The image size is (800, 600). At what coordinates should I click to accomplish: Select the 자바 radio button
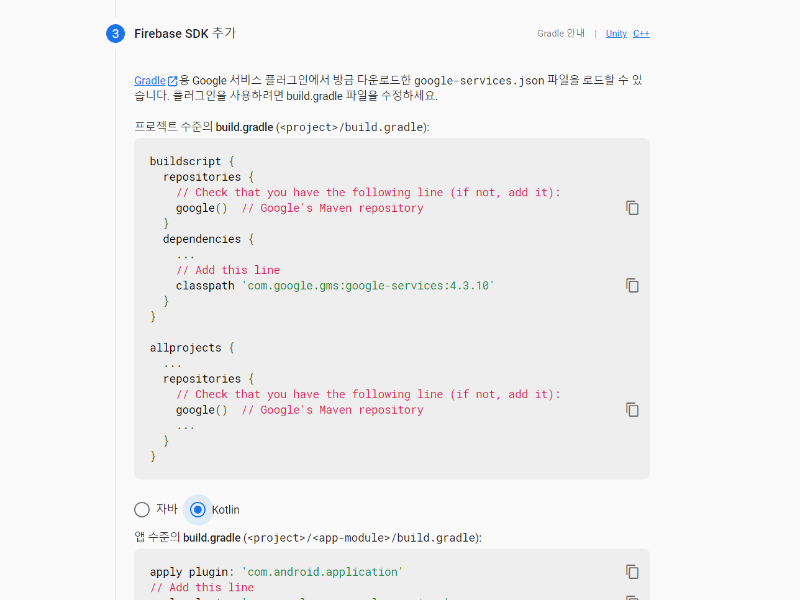(142, 509)
